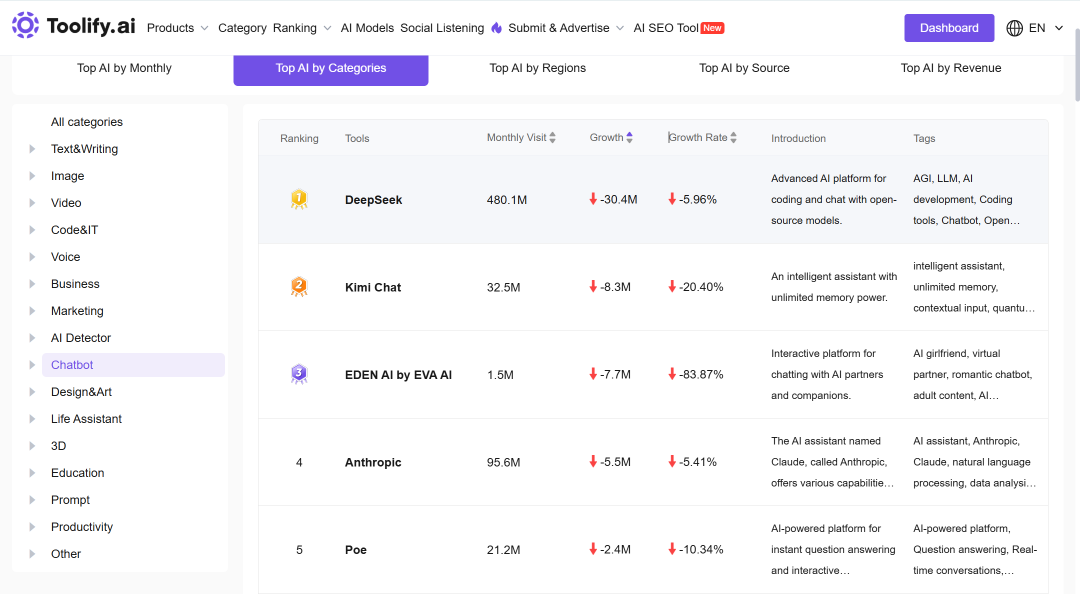The width and height of the screenshot is (1080, 594).
Task: Select the Education category
Action: (x=77, y=473)
